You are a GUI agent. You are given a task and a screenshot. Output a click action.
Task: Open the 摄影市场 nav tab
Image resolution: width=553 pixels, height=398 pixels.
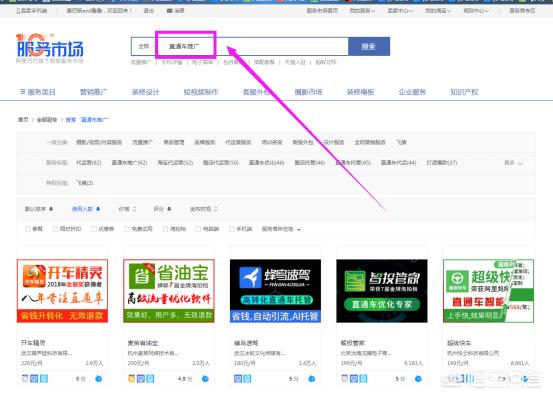309,92
